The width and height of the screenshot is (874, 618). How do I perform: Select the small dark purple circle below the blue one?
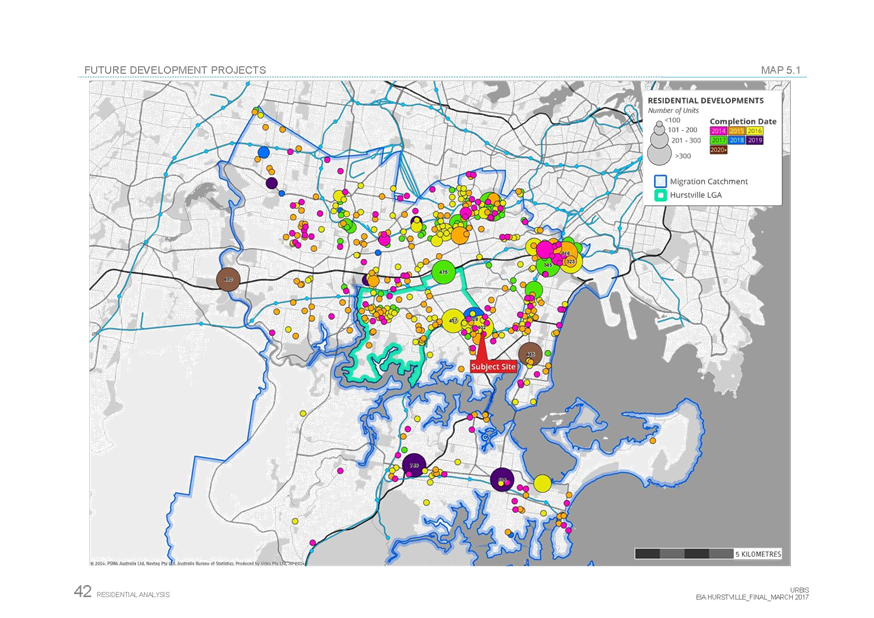[x=271, y=183]
